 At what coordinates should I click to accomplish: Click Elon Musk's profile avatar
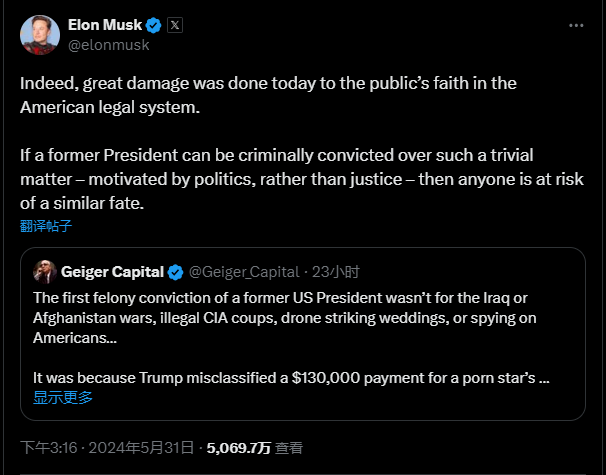coord(38,35)
